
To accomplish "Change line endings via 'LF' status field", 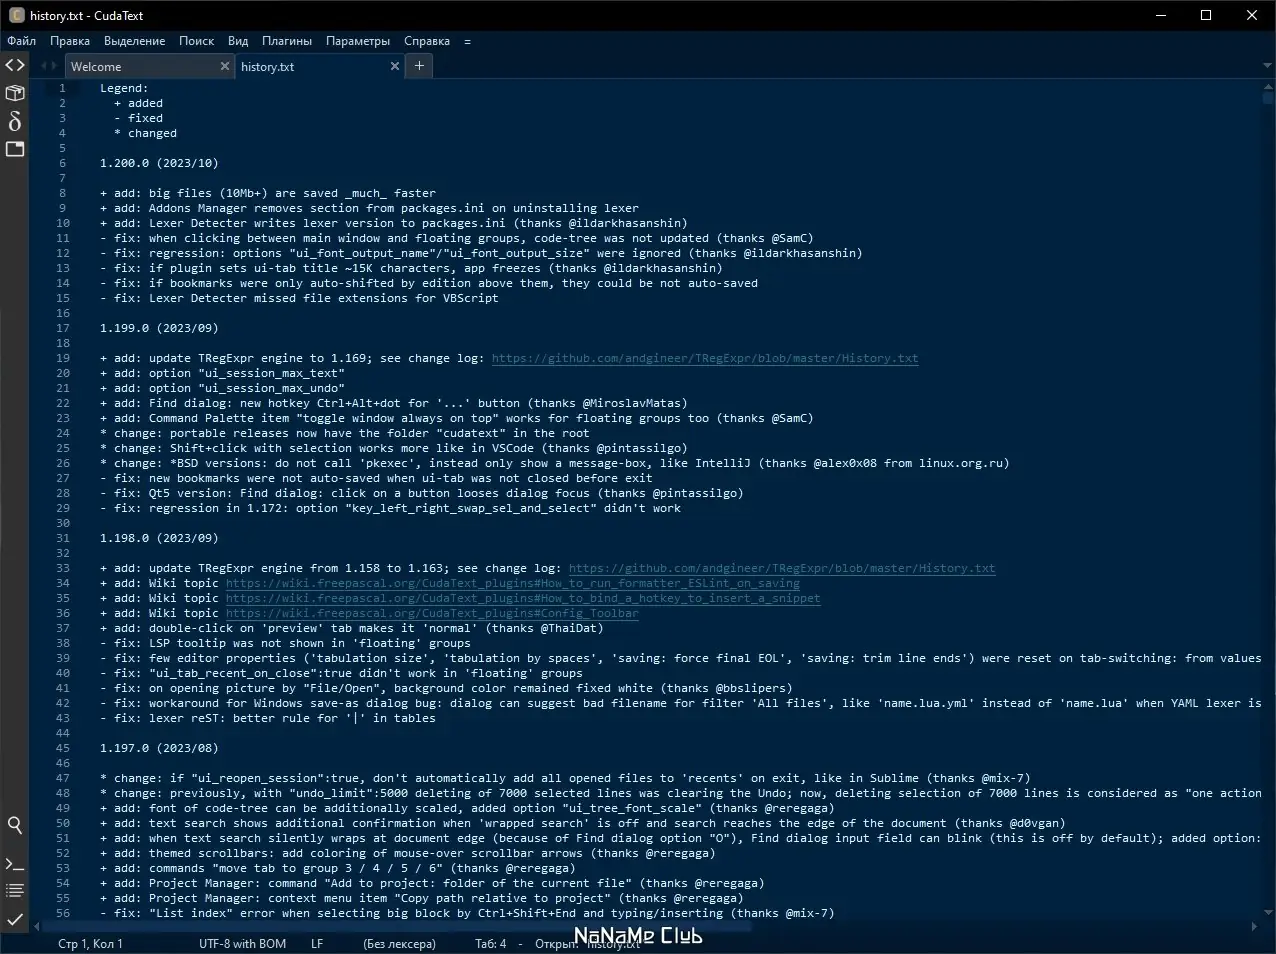I will (x=317, y=943).
